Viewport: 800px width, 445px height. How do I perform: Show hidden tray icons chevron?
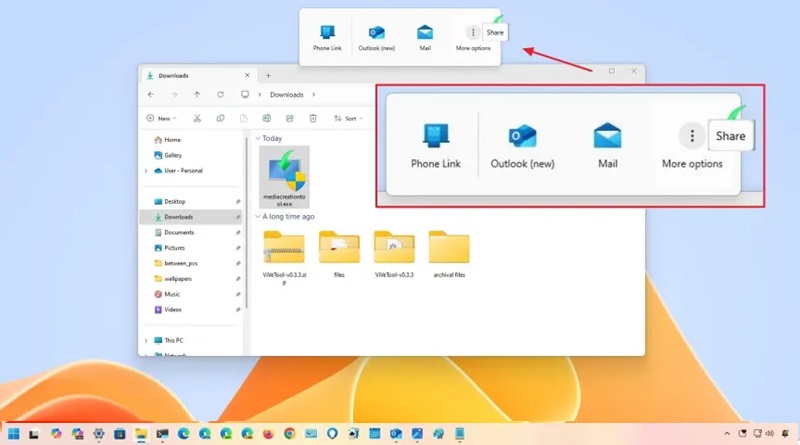click(727, 434)
